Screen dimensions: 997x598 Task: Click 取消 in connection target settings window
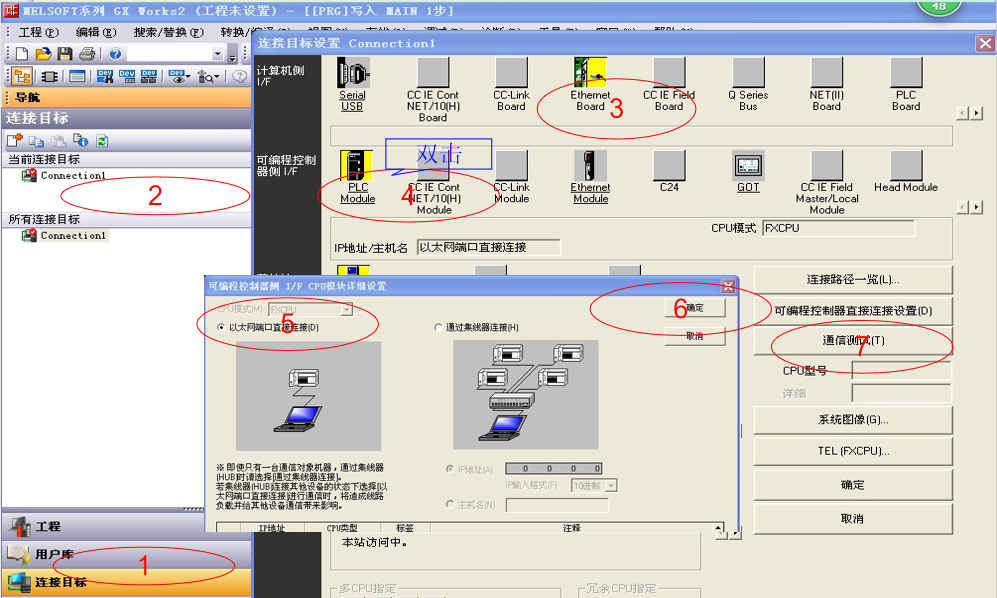[853, 518]
